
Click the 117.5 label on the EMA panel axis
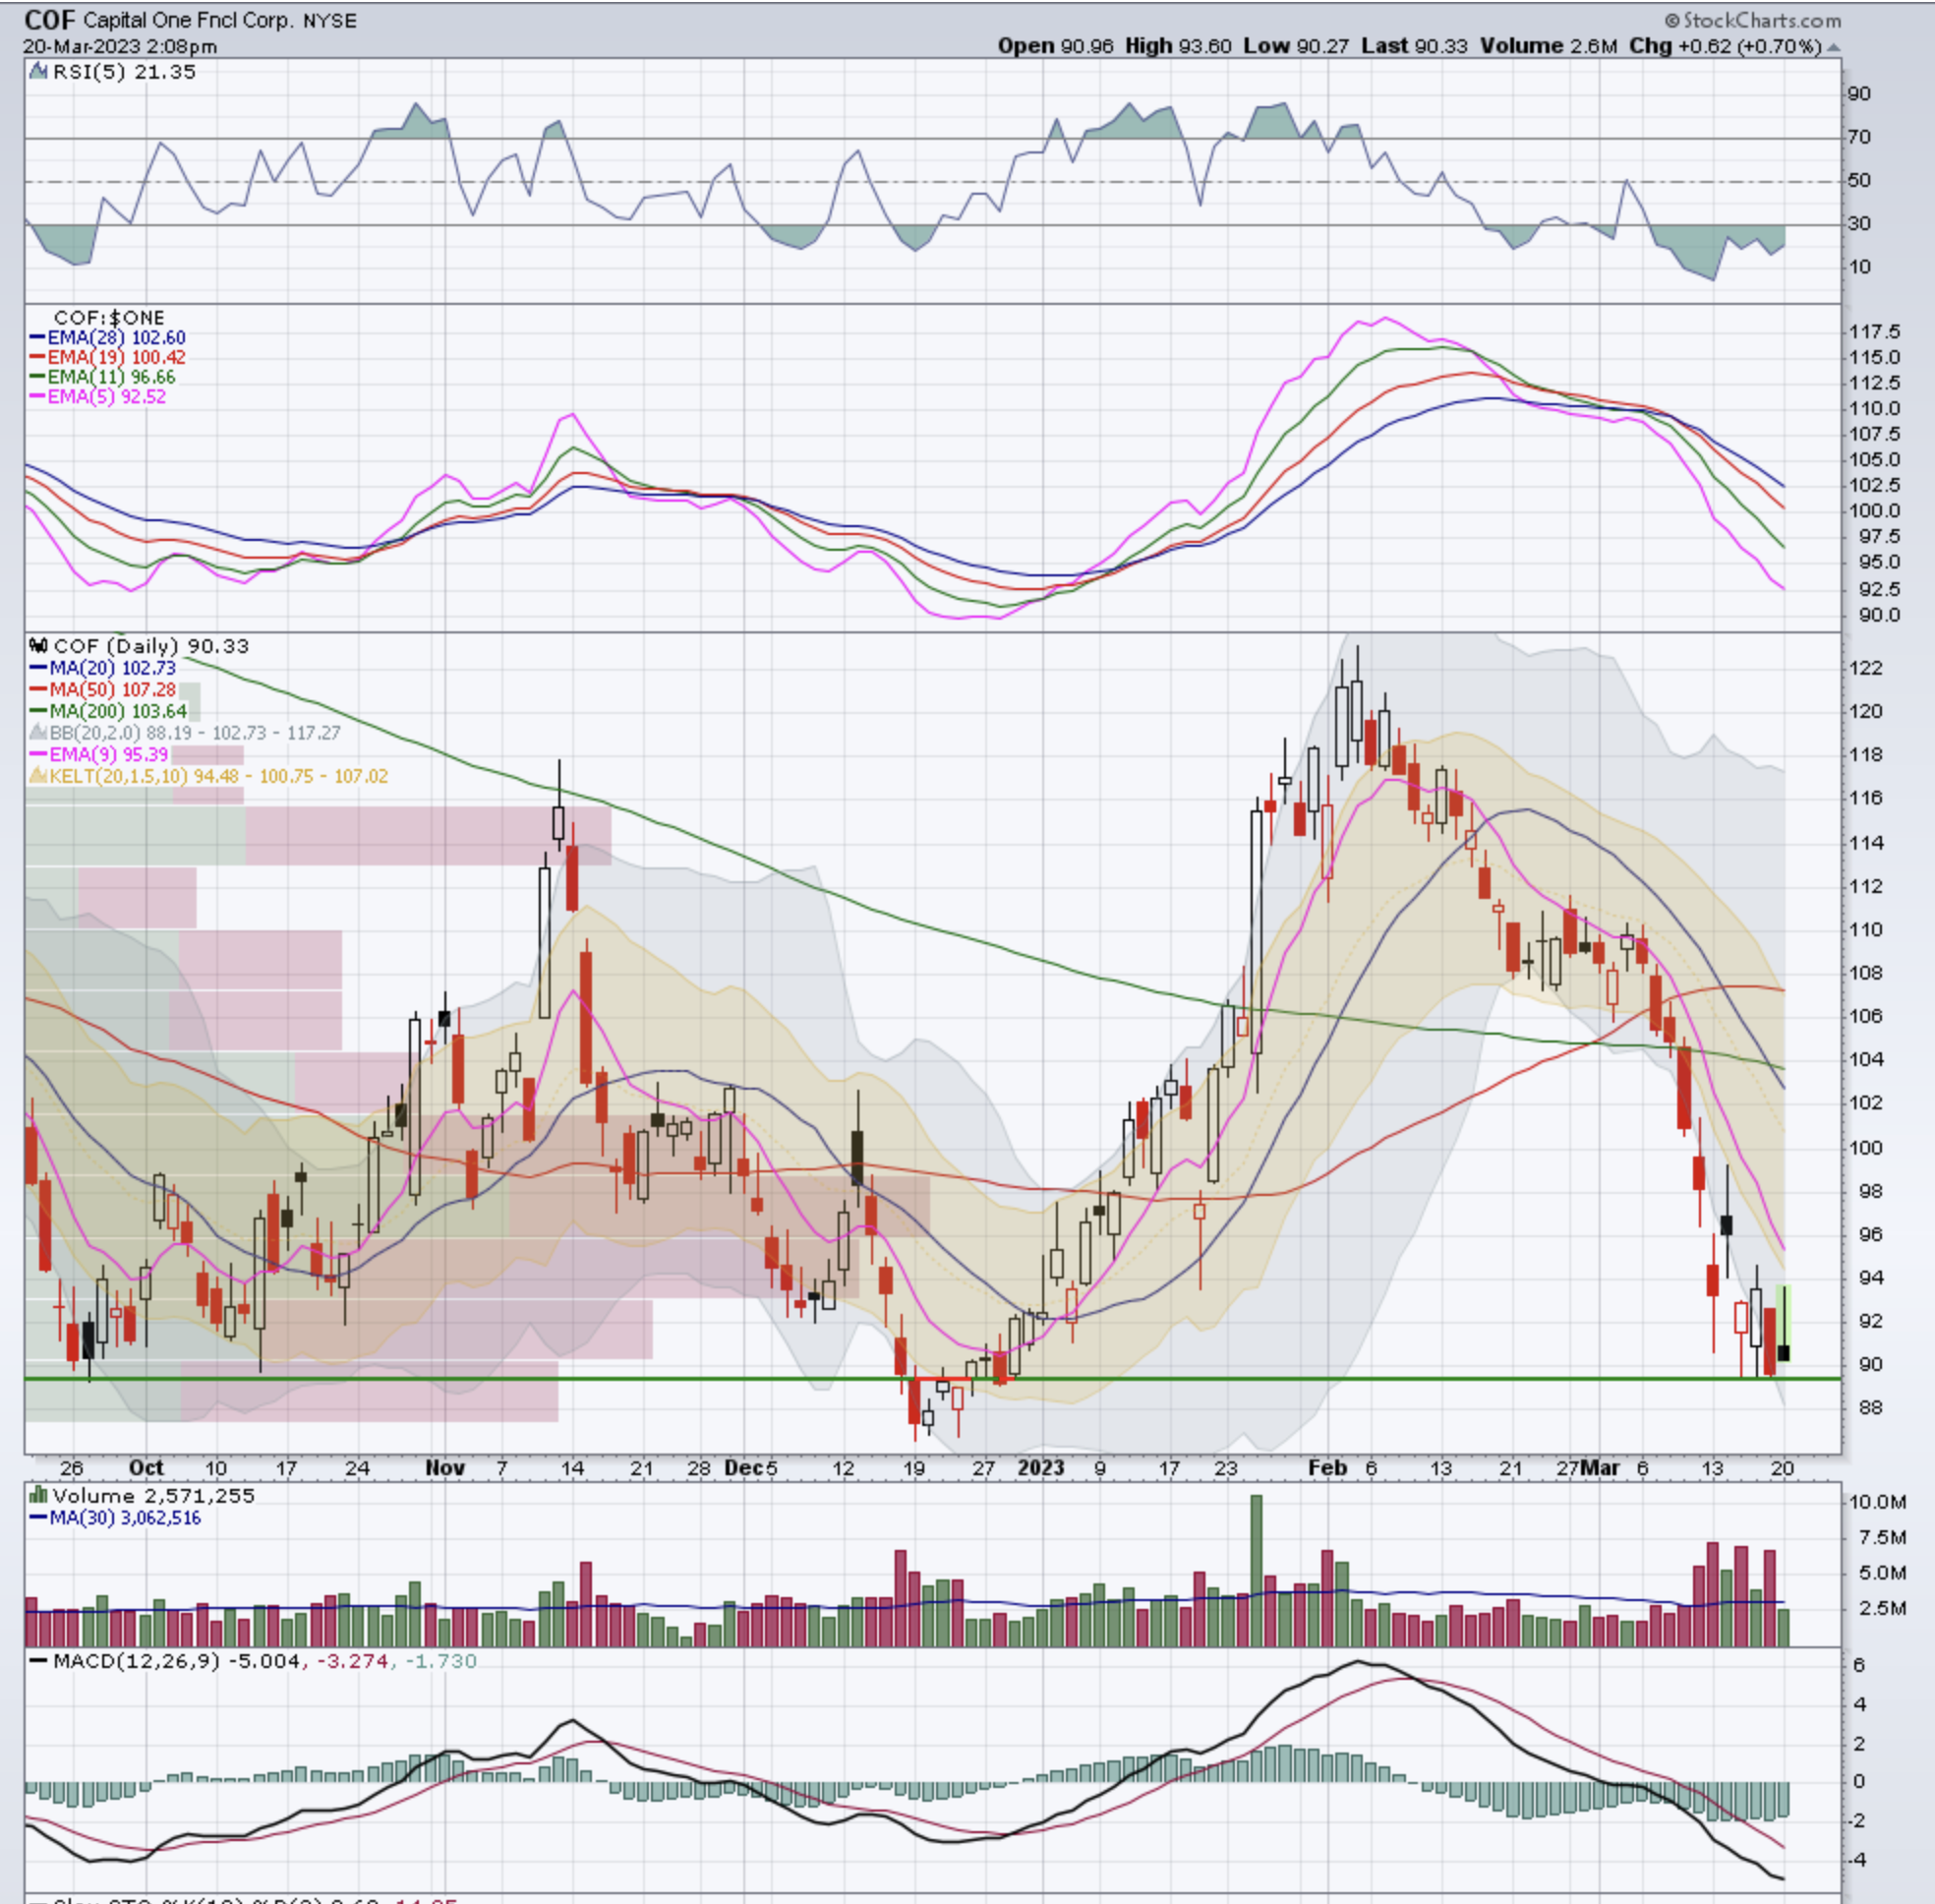(1875, 332)
